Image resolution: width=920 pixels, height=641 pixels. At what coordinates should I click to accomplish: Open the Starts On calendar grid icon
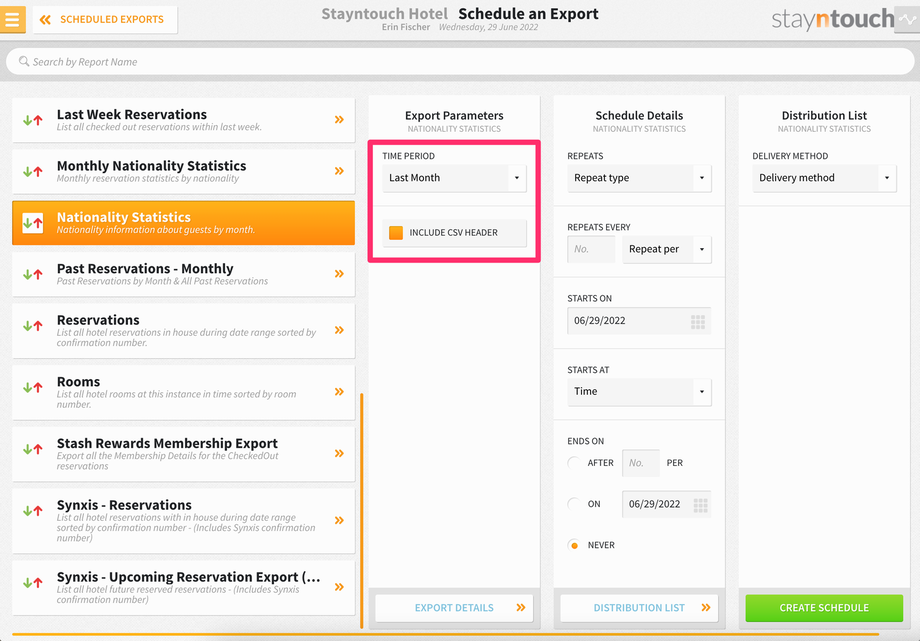698,321
